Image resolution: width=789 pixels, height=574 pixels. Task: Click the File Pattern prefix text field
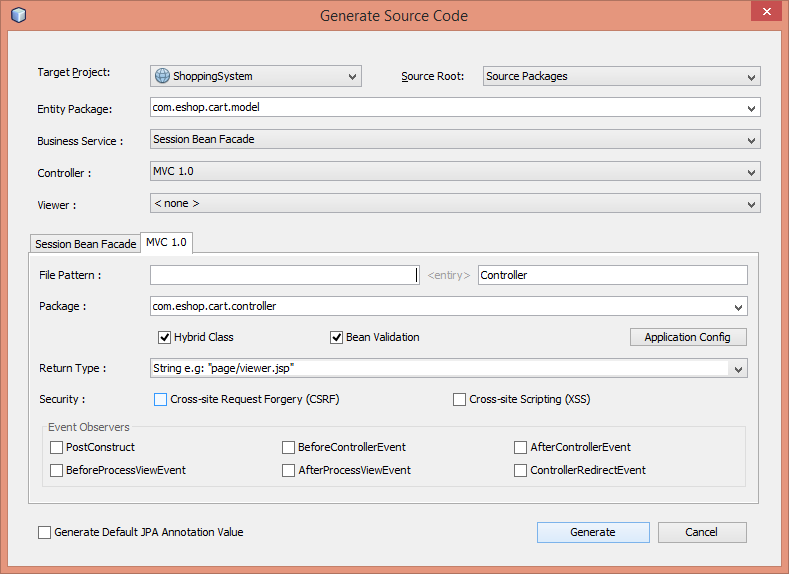[283, 275]
